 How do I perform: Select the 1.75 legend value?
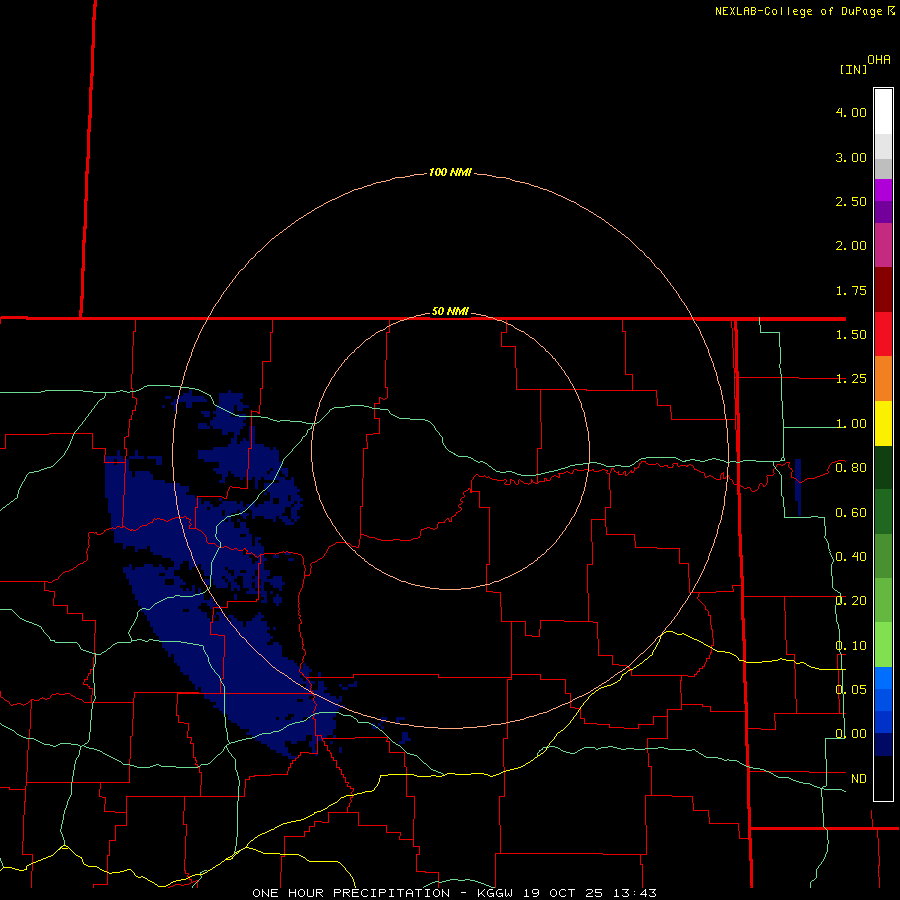click(851, 290)
